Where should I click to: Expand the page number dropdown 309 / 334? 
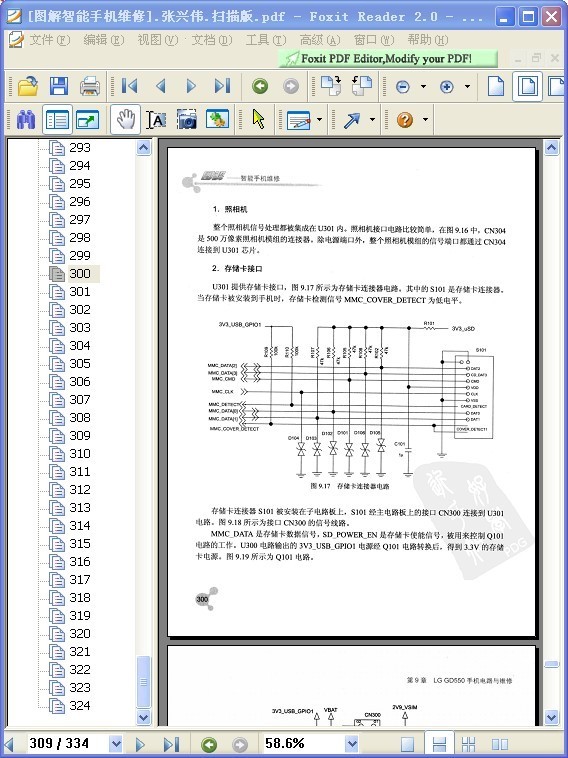(116, 744)
